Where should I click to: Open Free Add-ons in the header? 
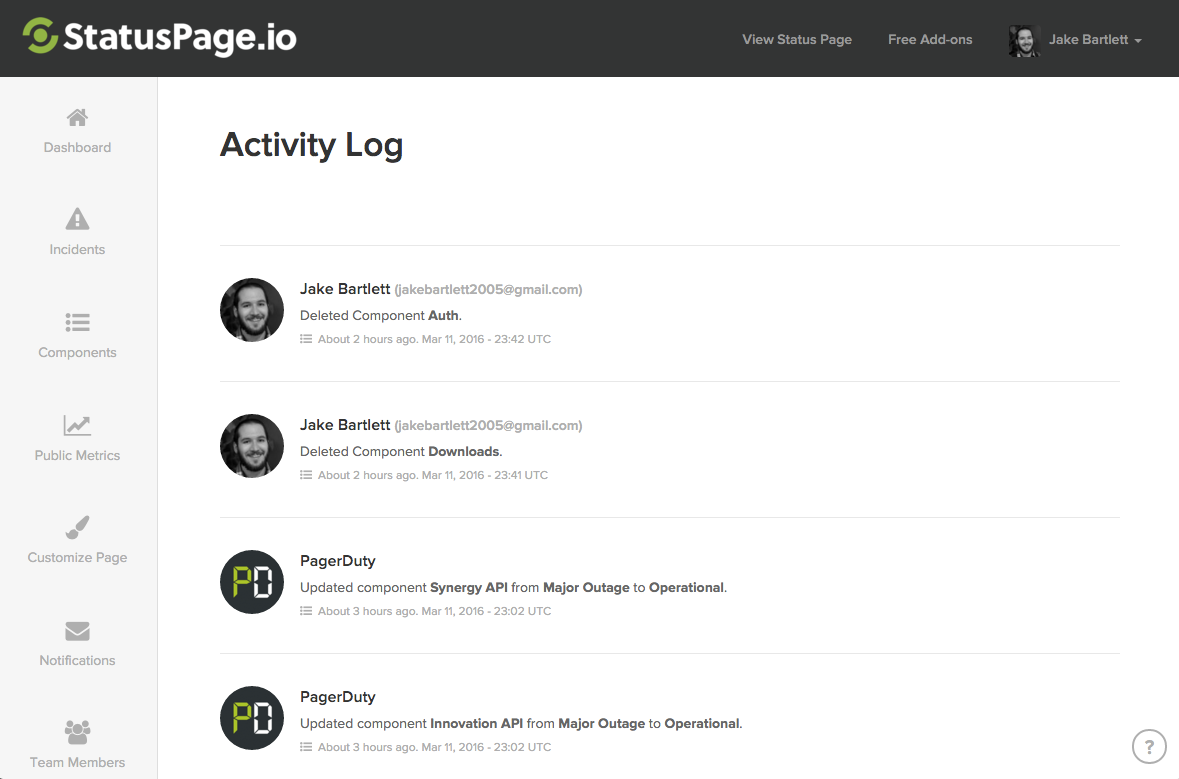pos(929,39)
